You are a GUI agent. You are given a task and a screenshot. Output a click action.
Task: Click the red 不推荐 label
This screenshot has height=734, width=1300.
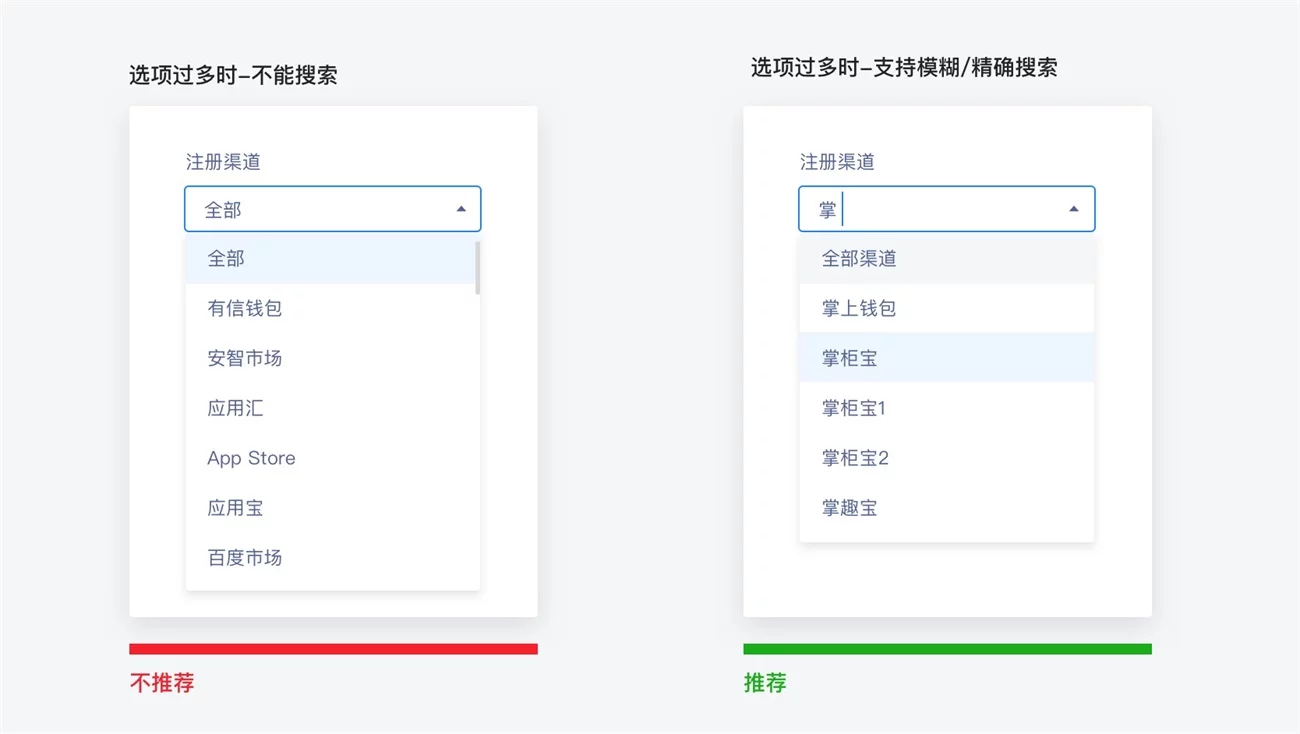[x=162, y=683]
